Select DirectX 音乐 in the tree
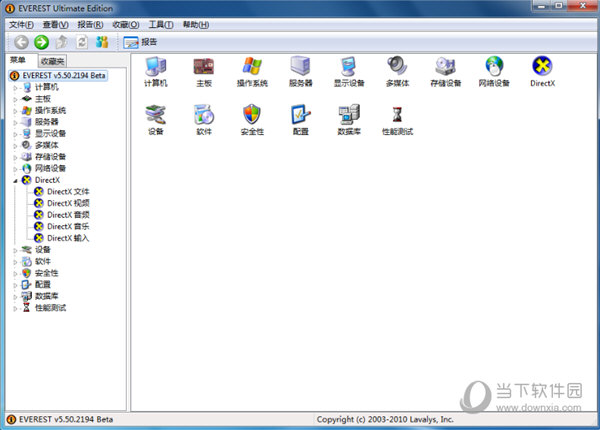 (68, 226)
